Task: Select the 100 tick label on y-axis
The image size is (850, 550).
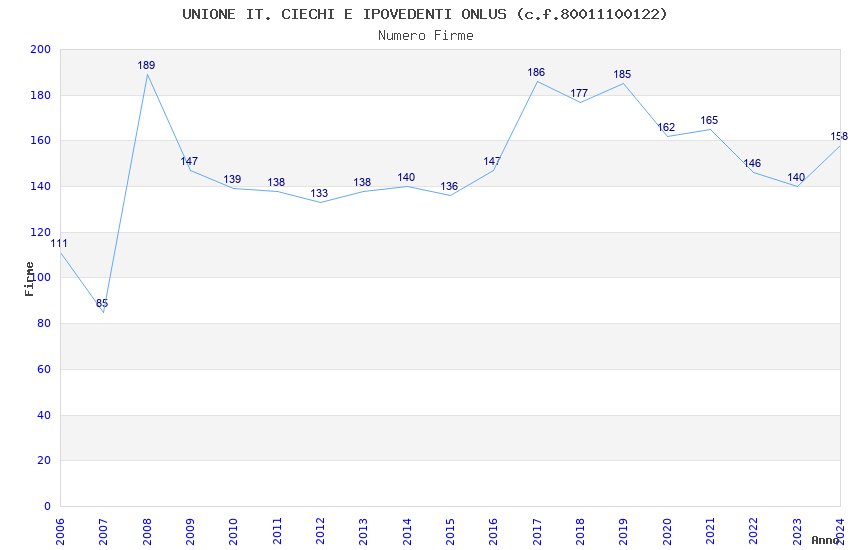Action: click(x=41, y=277)
